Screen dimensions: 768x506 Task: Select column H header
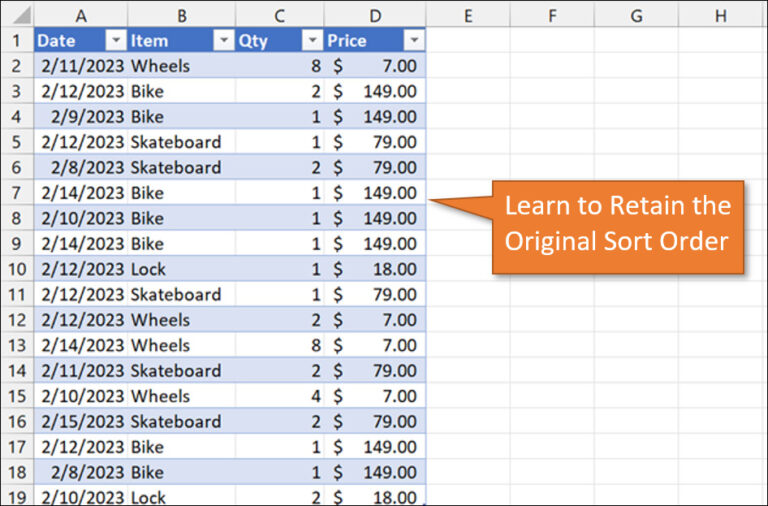(721, 15)
